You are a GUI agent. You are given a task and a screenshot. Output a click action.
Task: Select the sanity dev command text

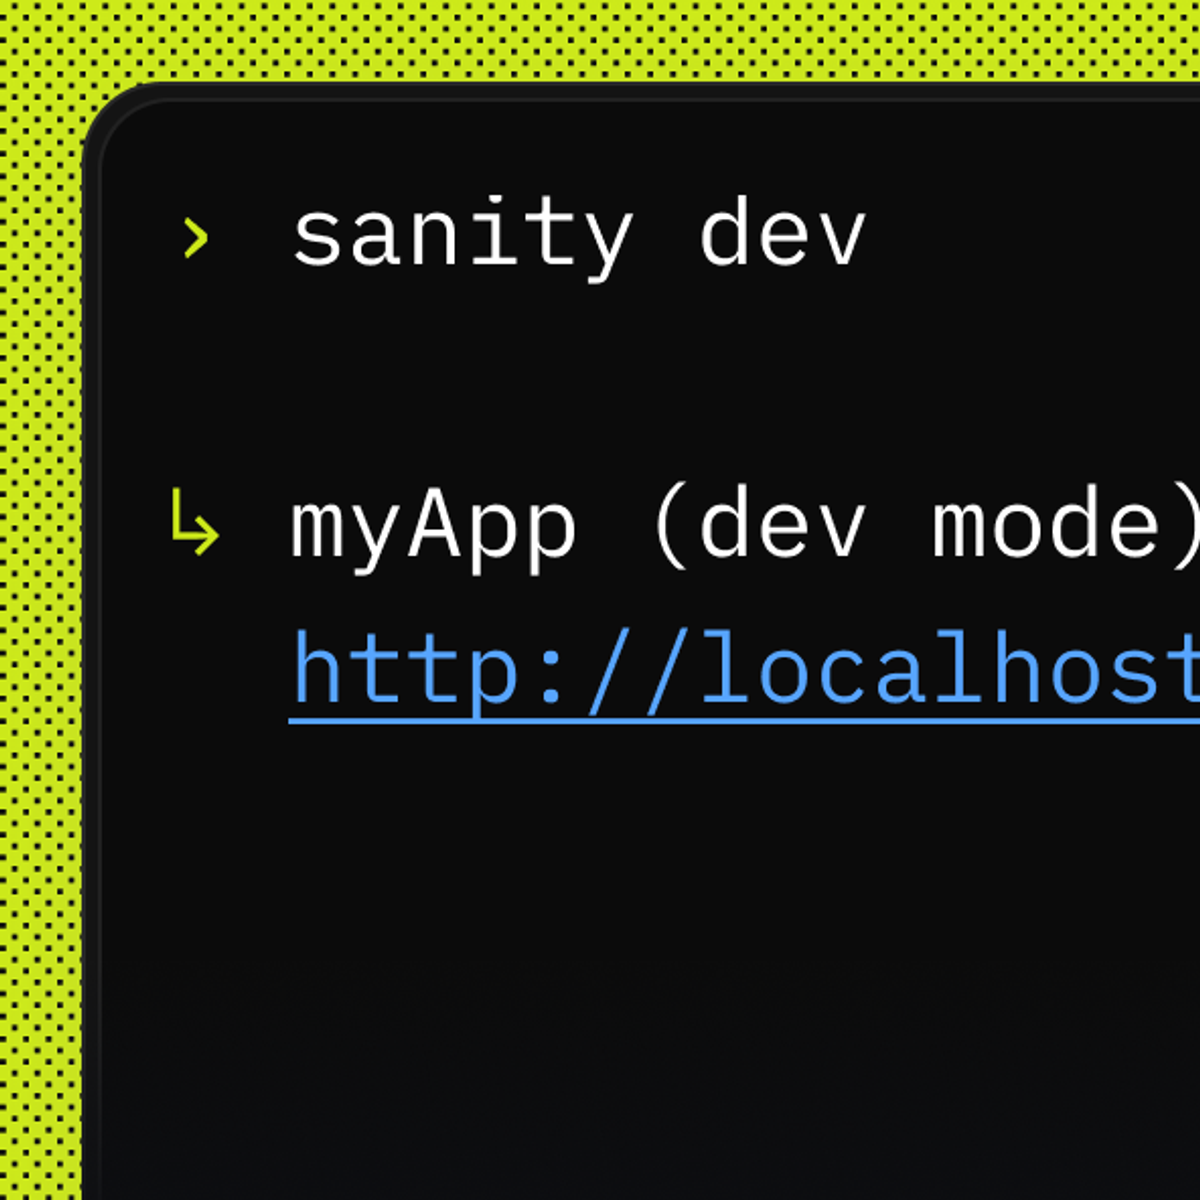click(580, 237)
